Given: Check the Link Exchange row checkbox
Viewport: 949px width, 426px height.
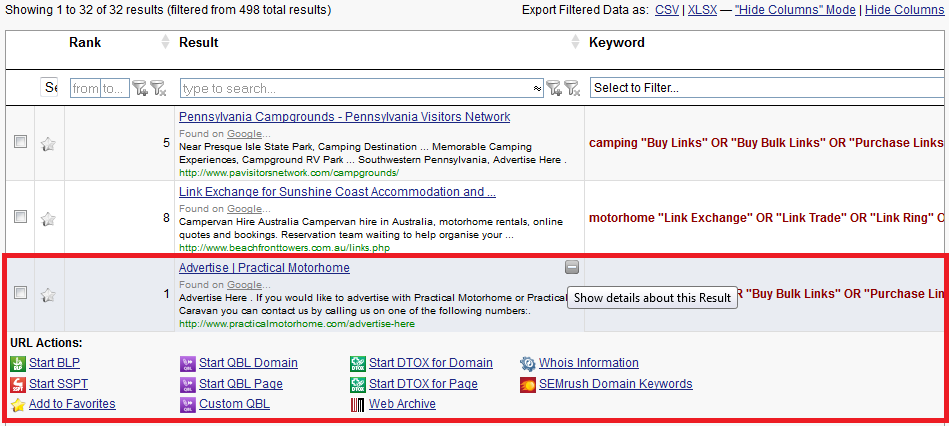Looking at the screenshot, I should [x=21, y=217].
